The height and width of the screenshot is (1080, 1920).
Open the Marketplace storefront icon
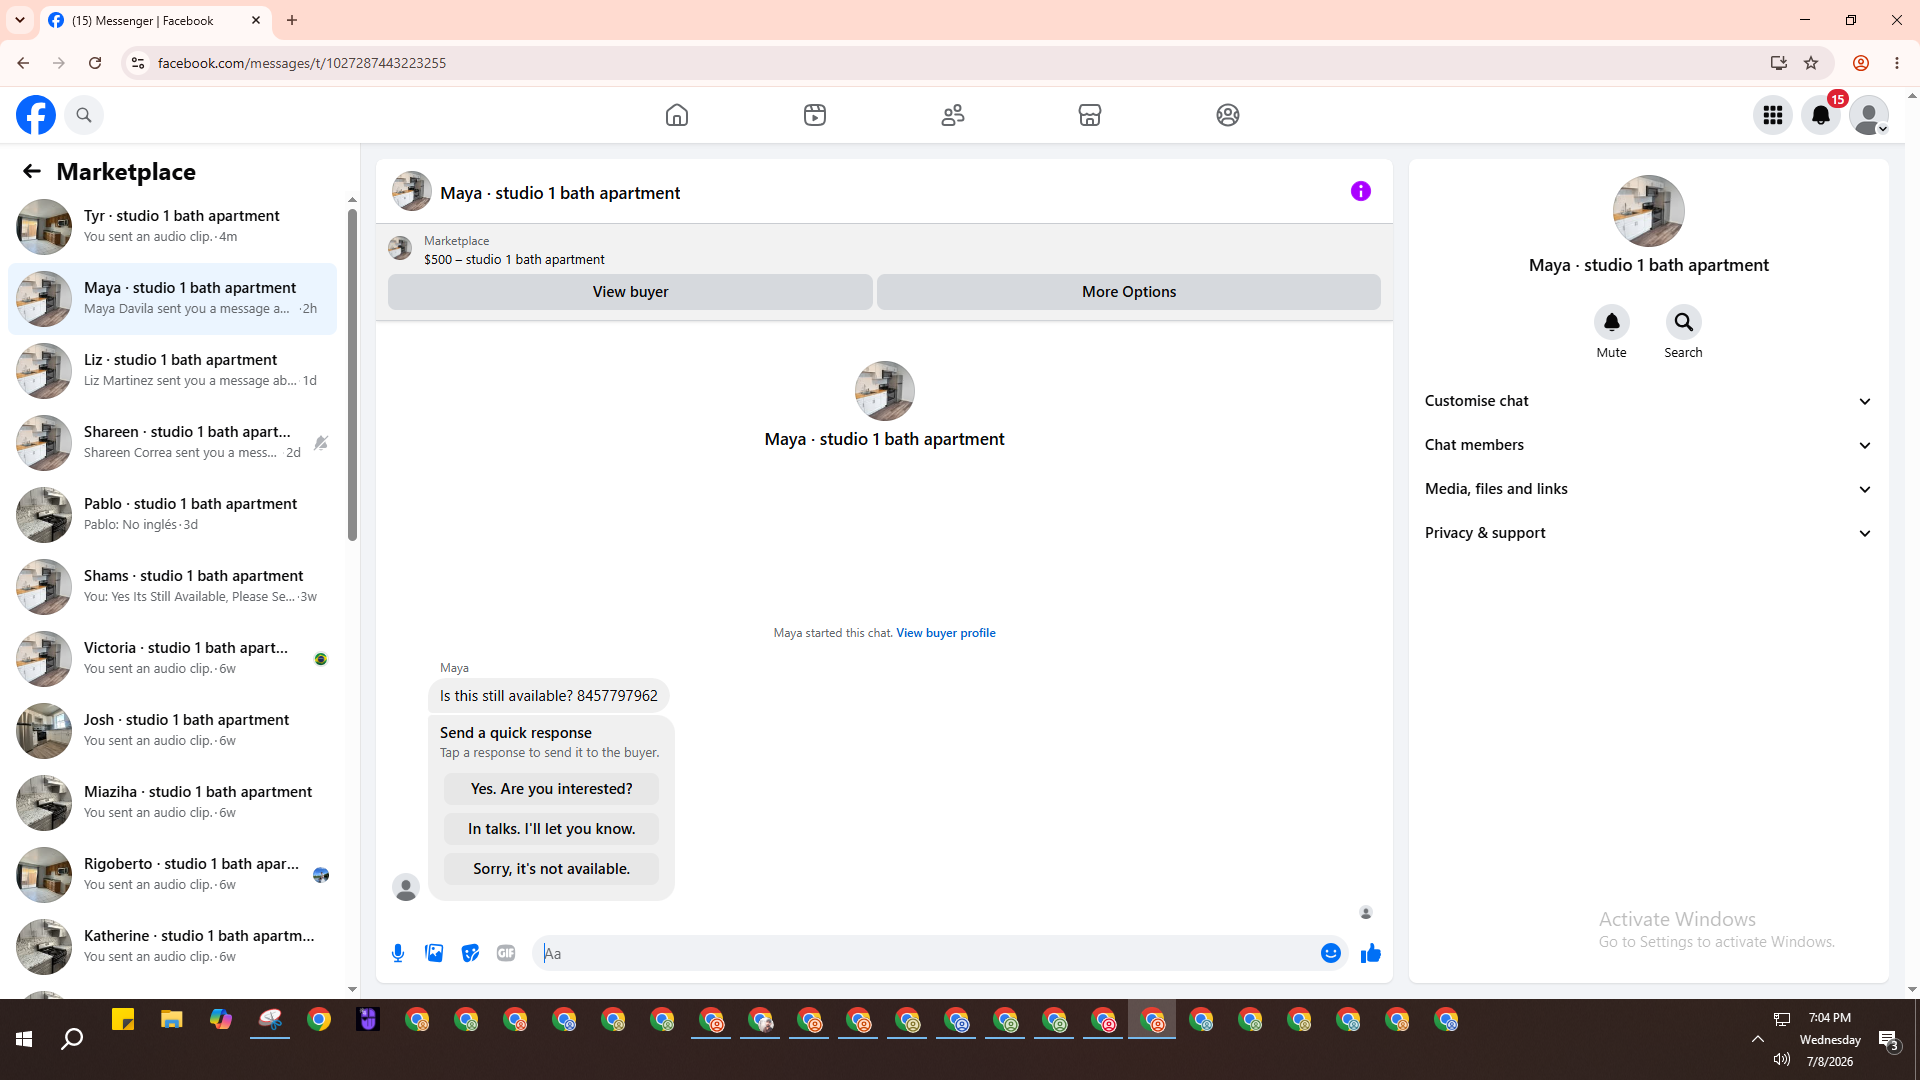click(1090, 115)
